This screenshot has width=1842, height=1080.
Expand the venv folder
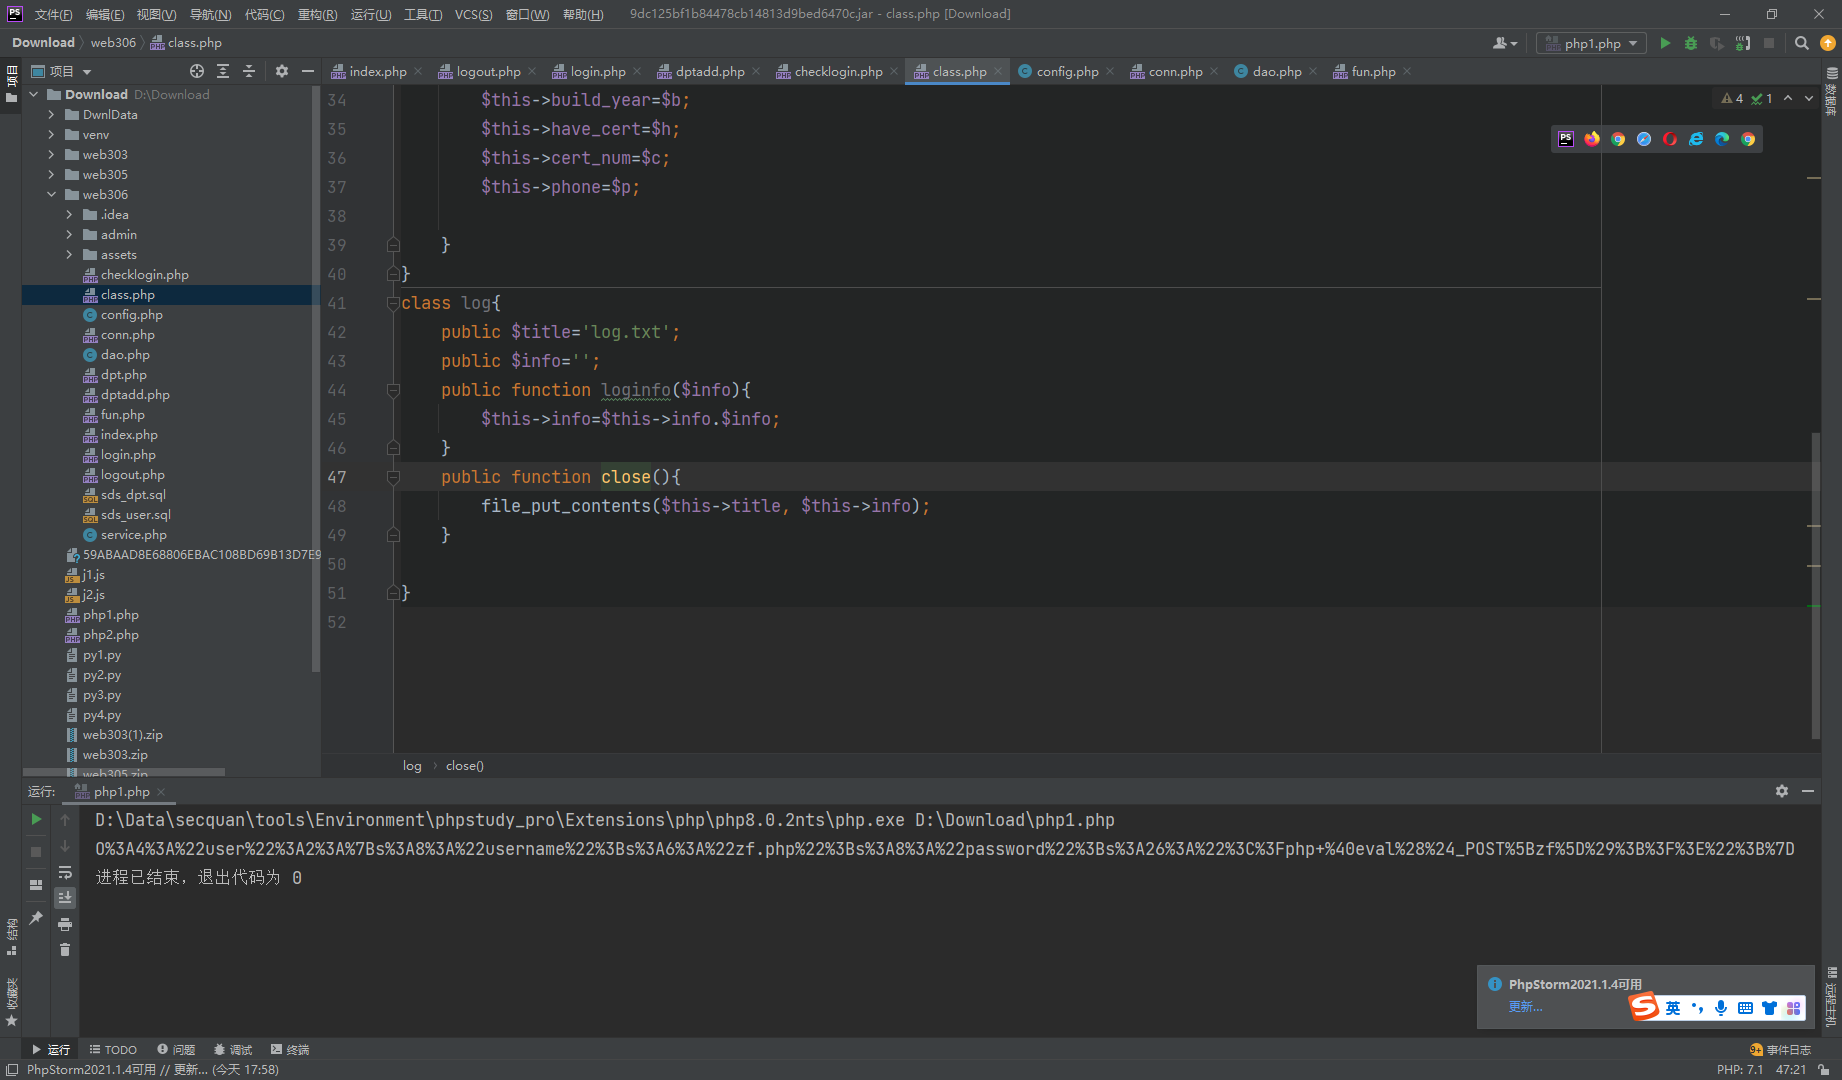pyautogui.click(x=51, y=134)
